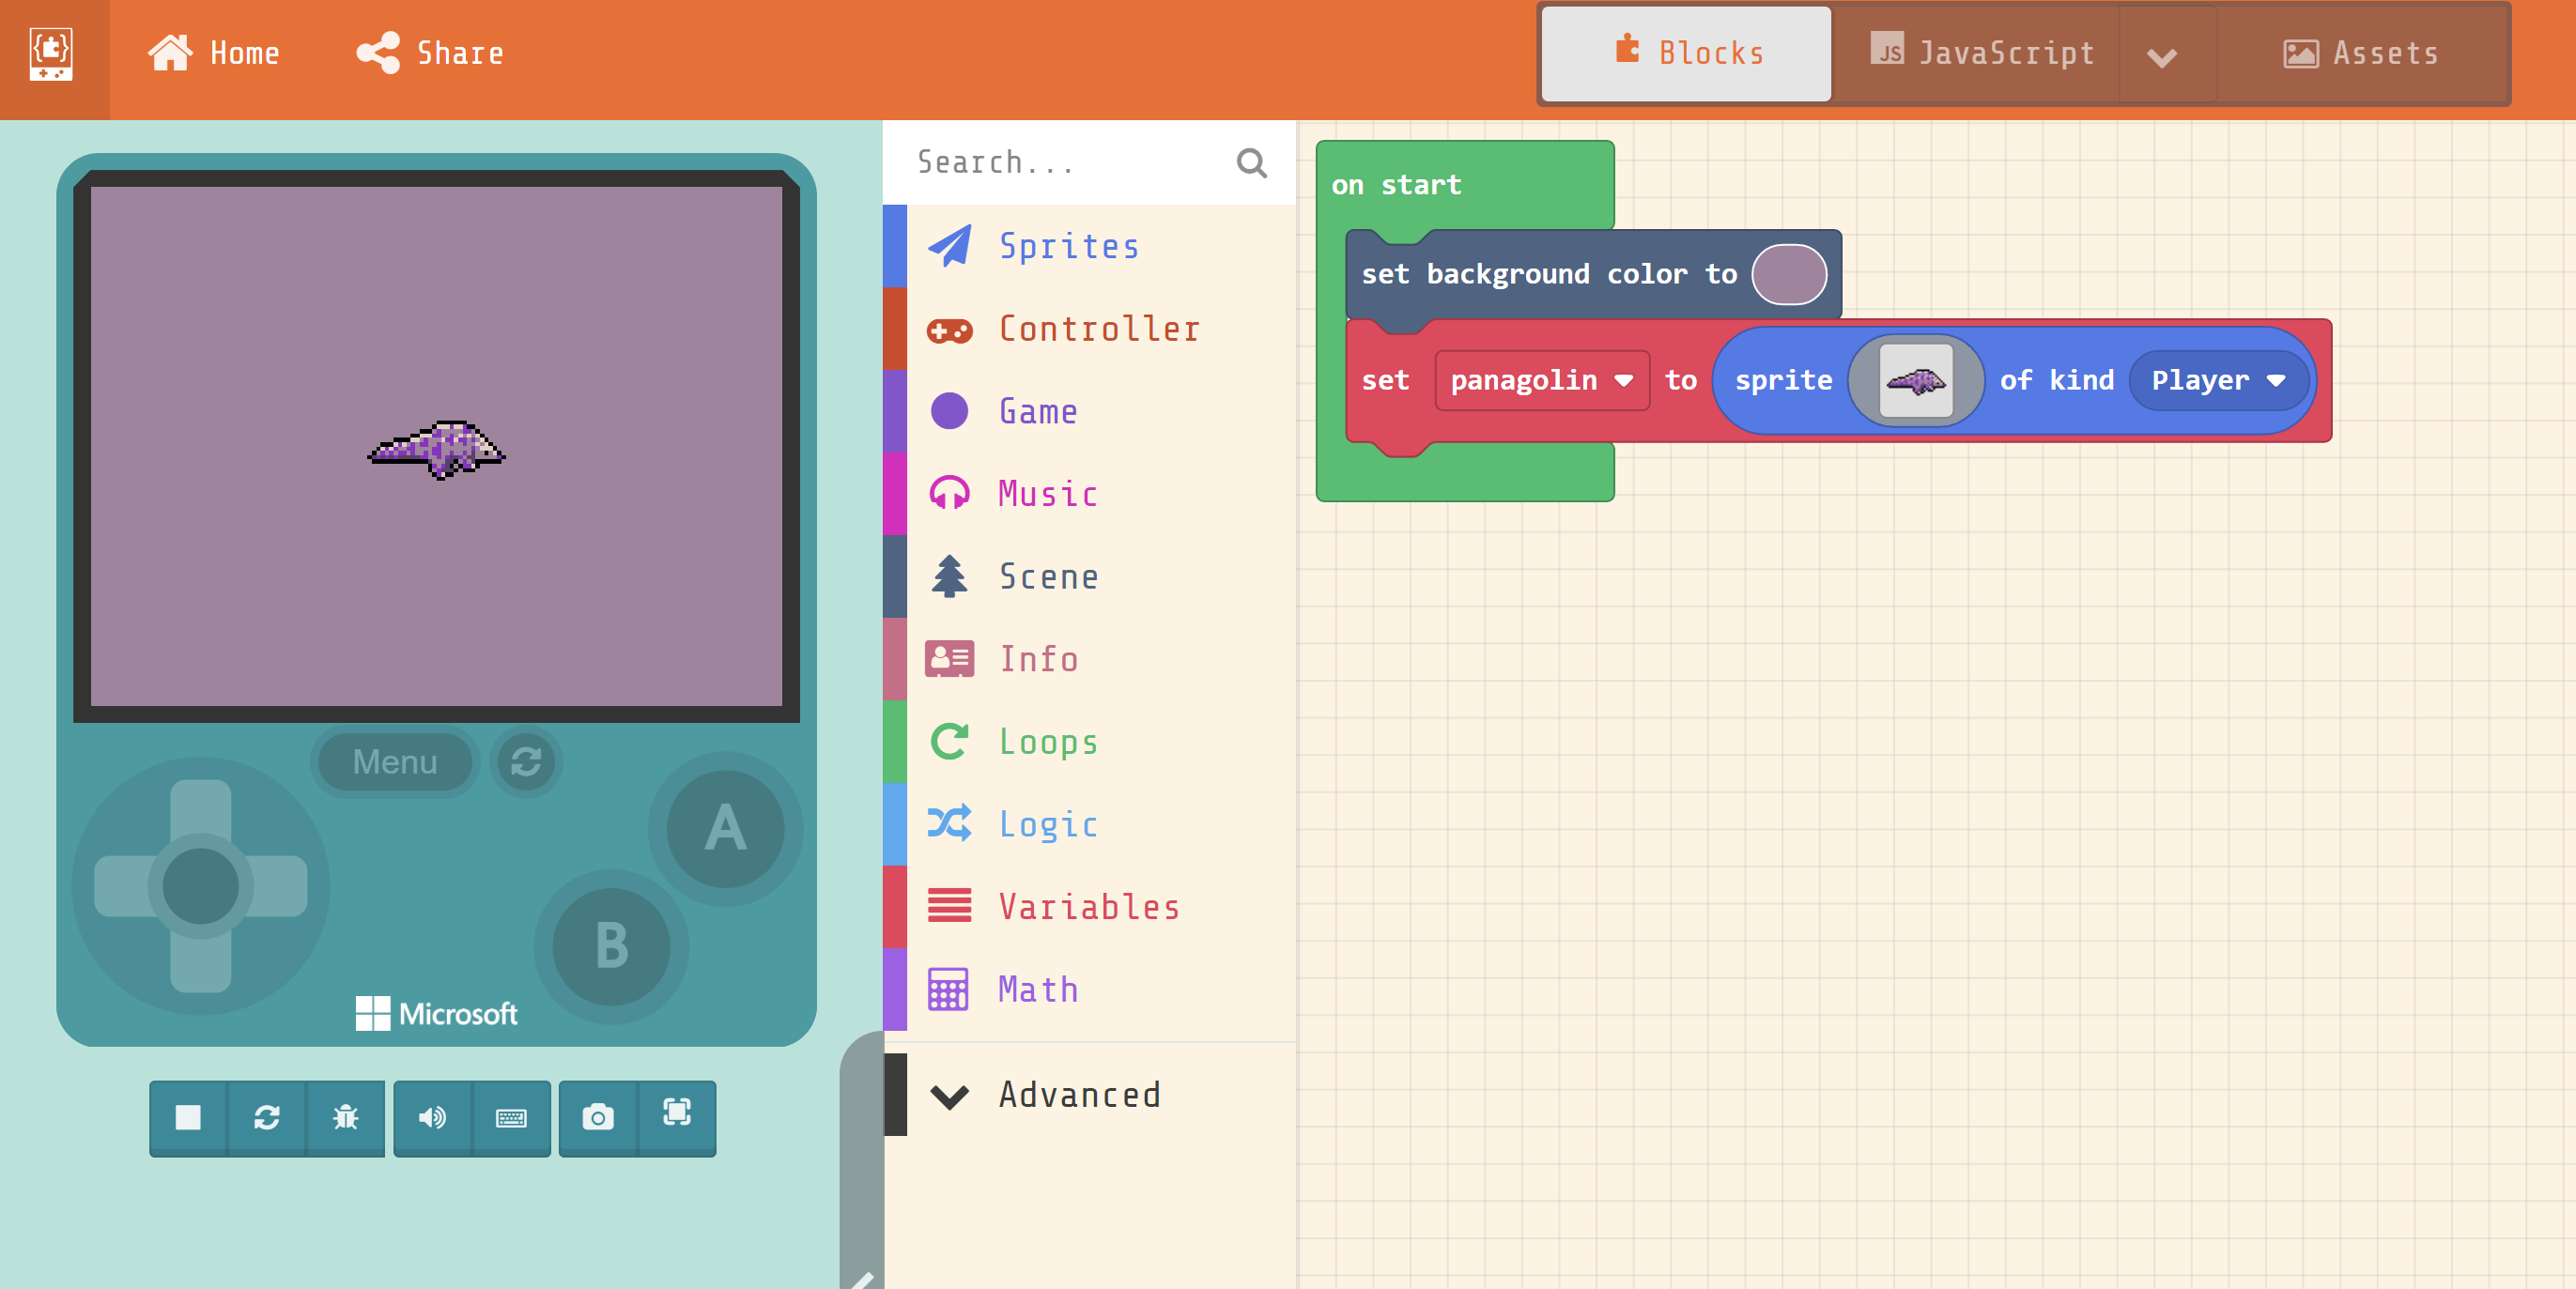Open the Controller block category
The width and height of the screenshot is (2576, 1289).
click(x=1090, y=329)
